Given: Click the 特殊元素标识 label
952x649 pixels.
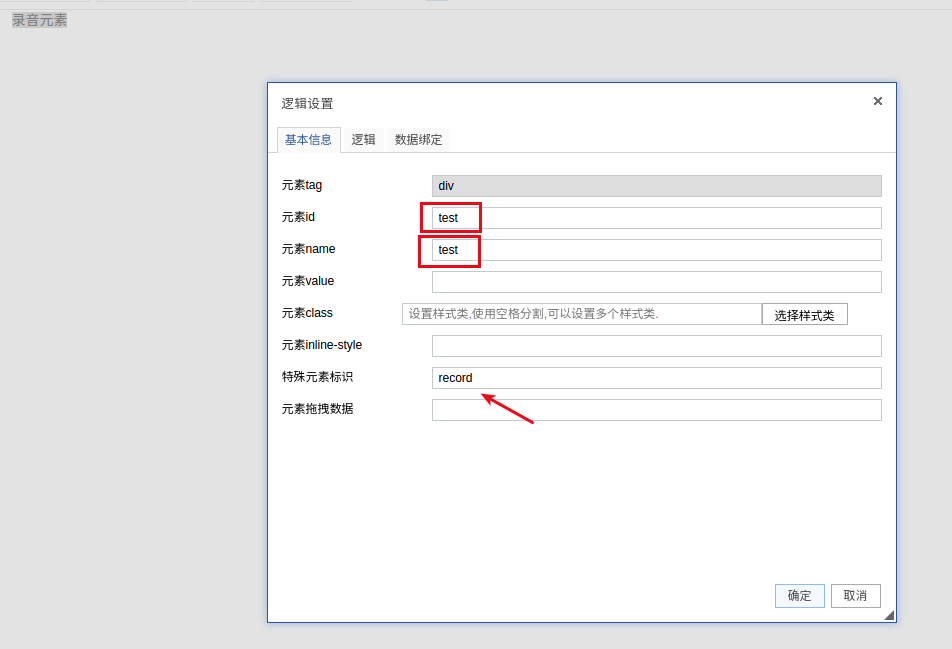Looking at the screenshot, I should pos(317,377).
